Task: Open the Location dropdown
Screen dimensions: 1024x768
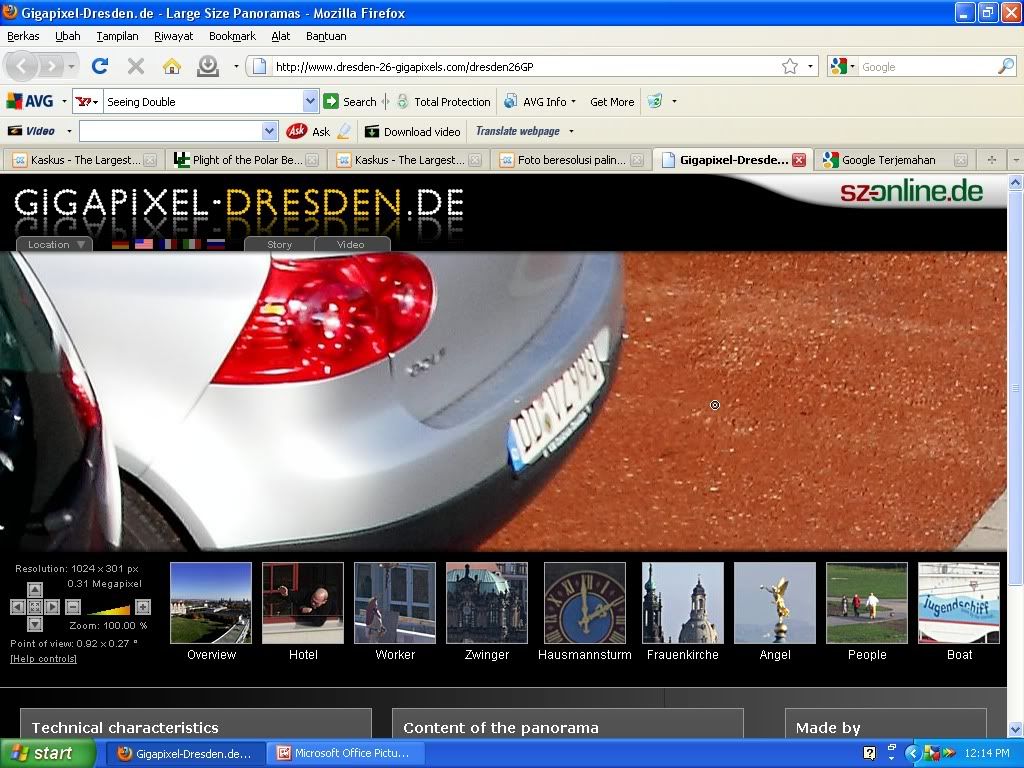Action: pos(55,244)
